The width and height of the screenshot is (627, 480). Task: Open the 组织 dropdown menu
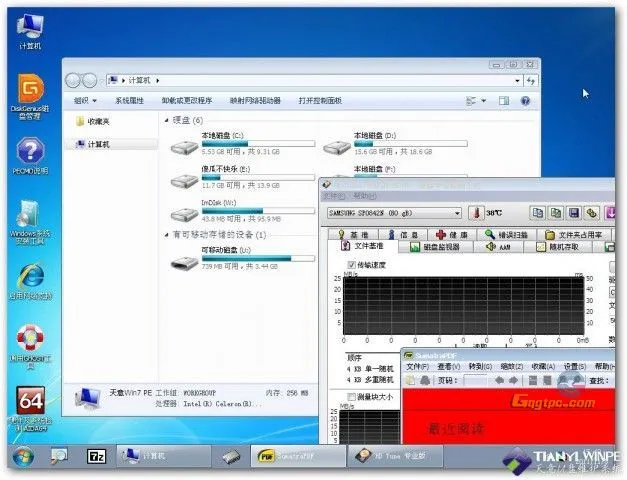[85, 100]
